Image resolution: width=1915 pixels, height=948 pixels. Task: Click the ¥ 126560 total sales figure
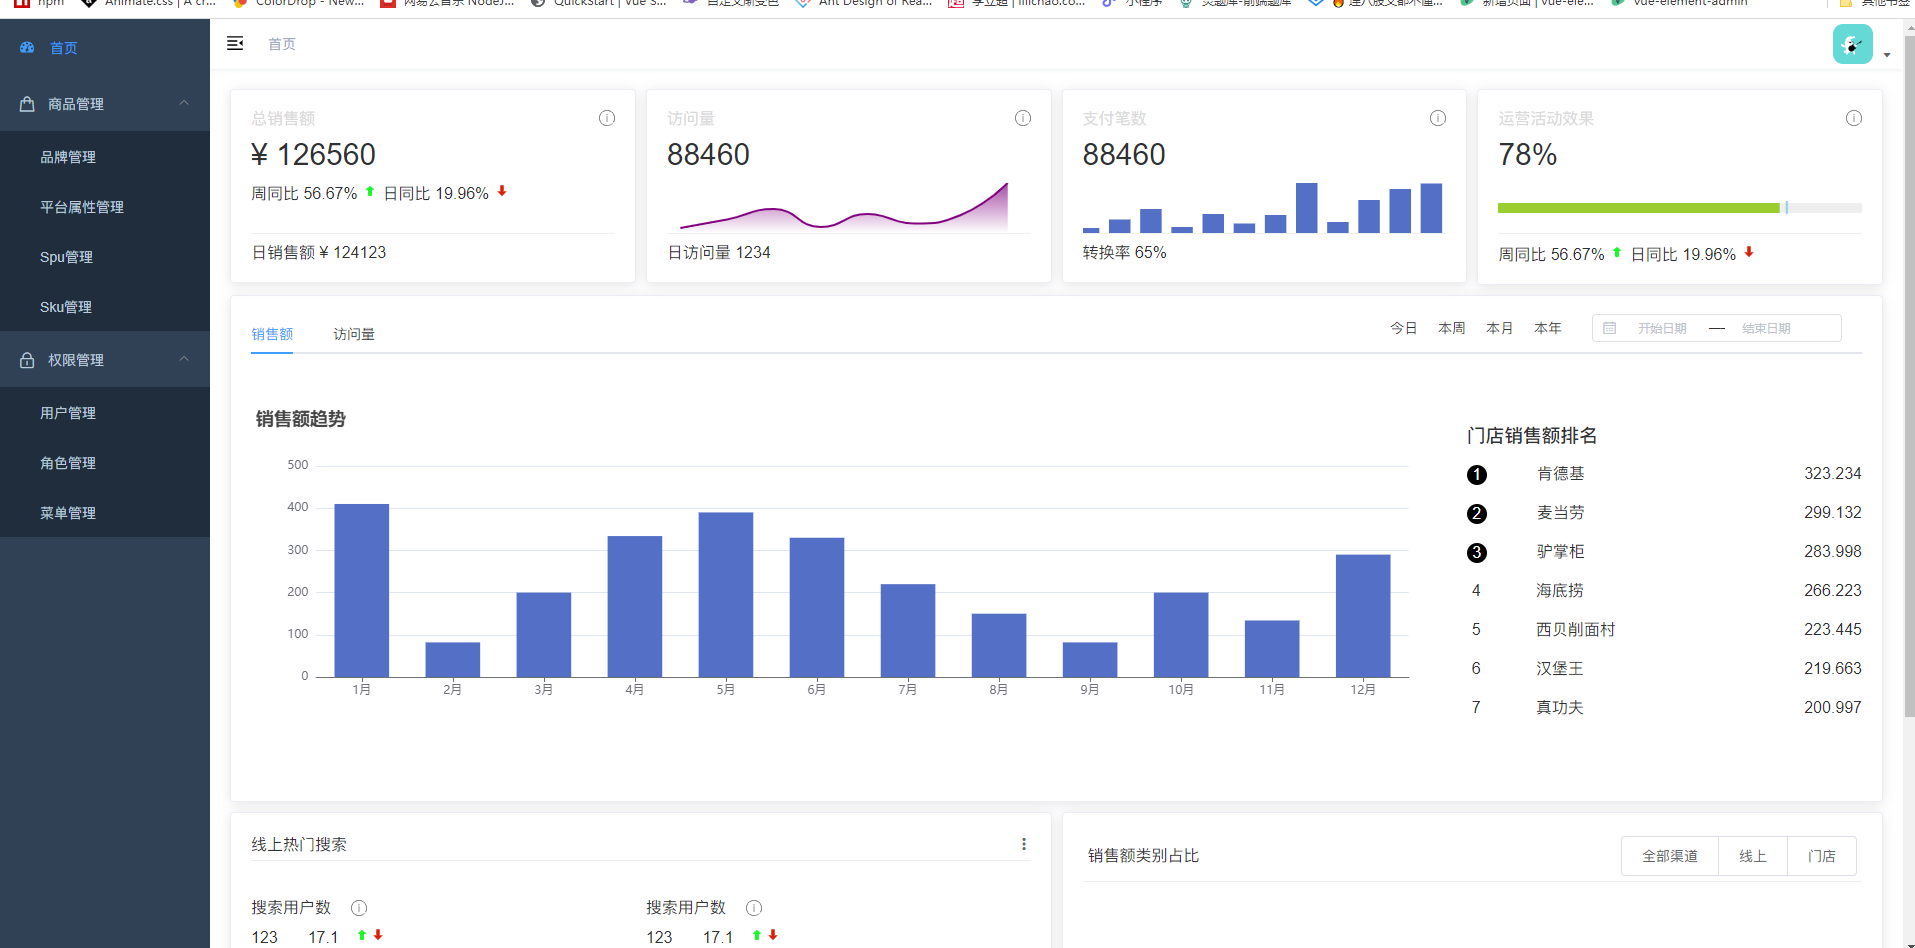(313, 155)
